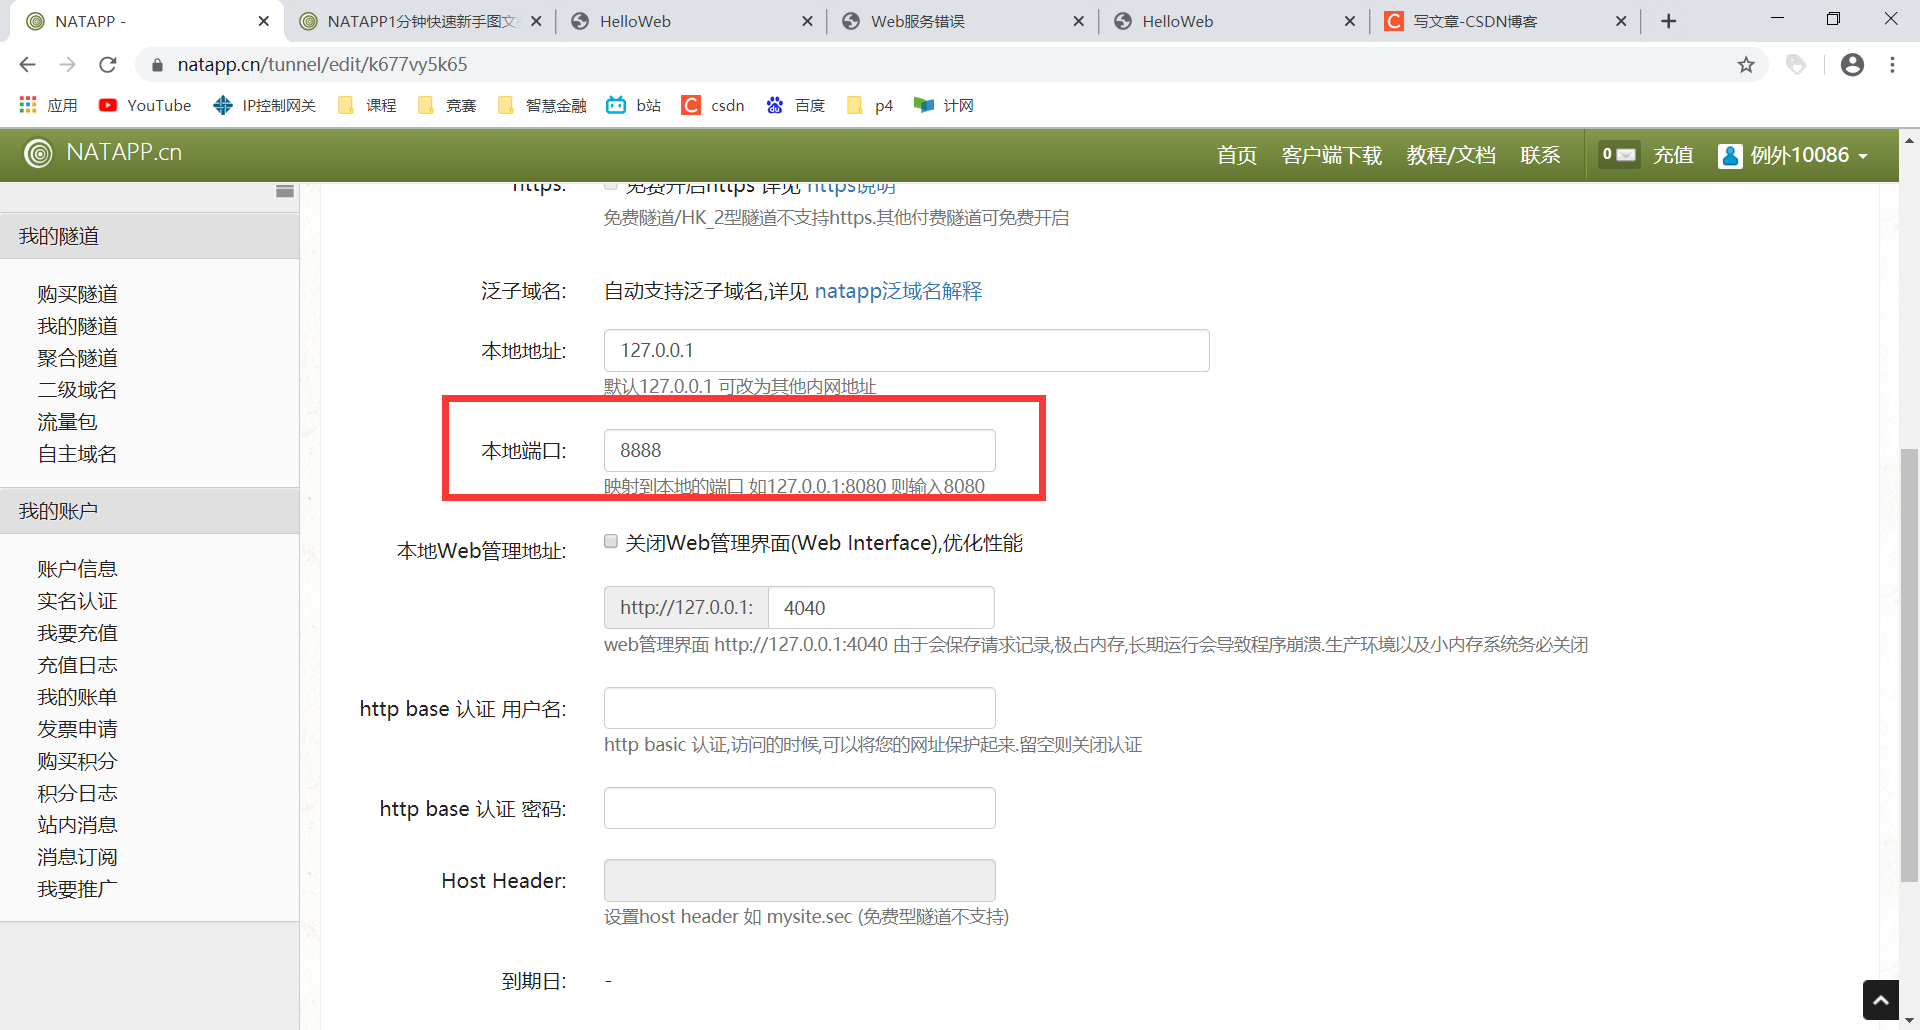Click the browser back arrow
1920x1030 pixels.
pyautogui.click(x=27, y=65)
